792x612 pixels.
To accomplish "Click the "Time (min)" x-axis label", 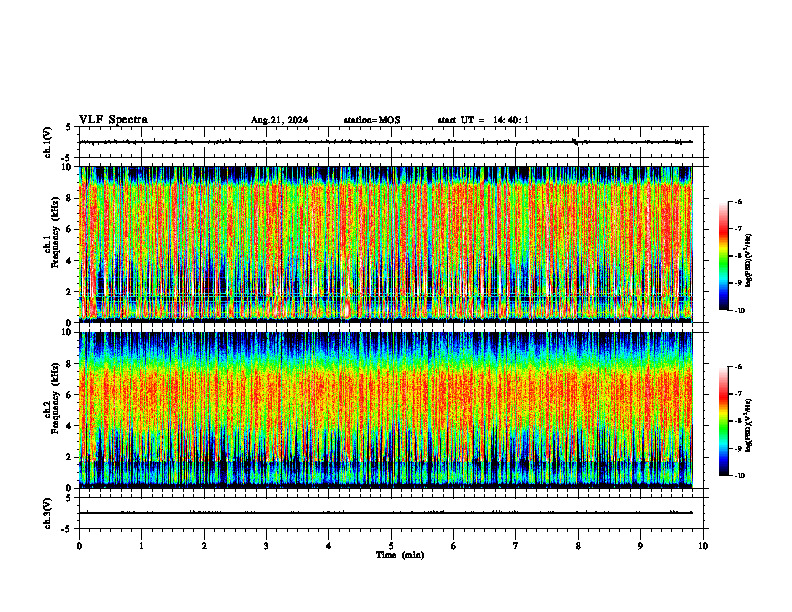I will (x=400, y=555).
